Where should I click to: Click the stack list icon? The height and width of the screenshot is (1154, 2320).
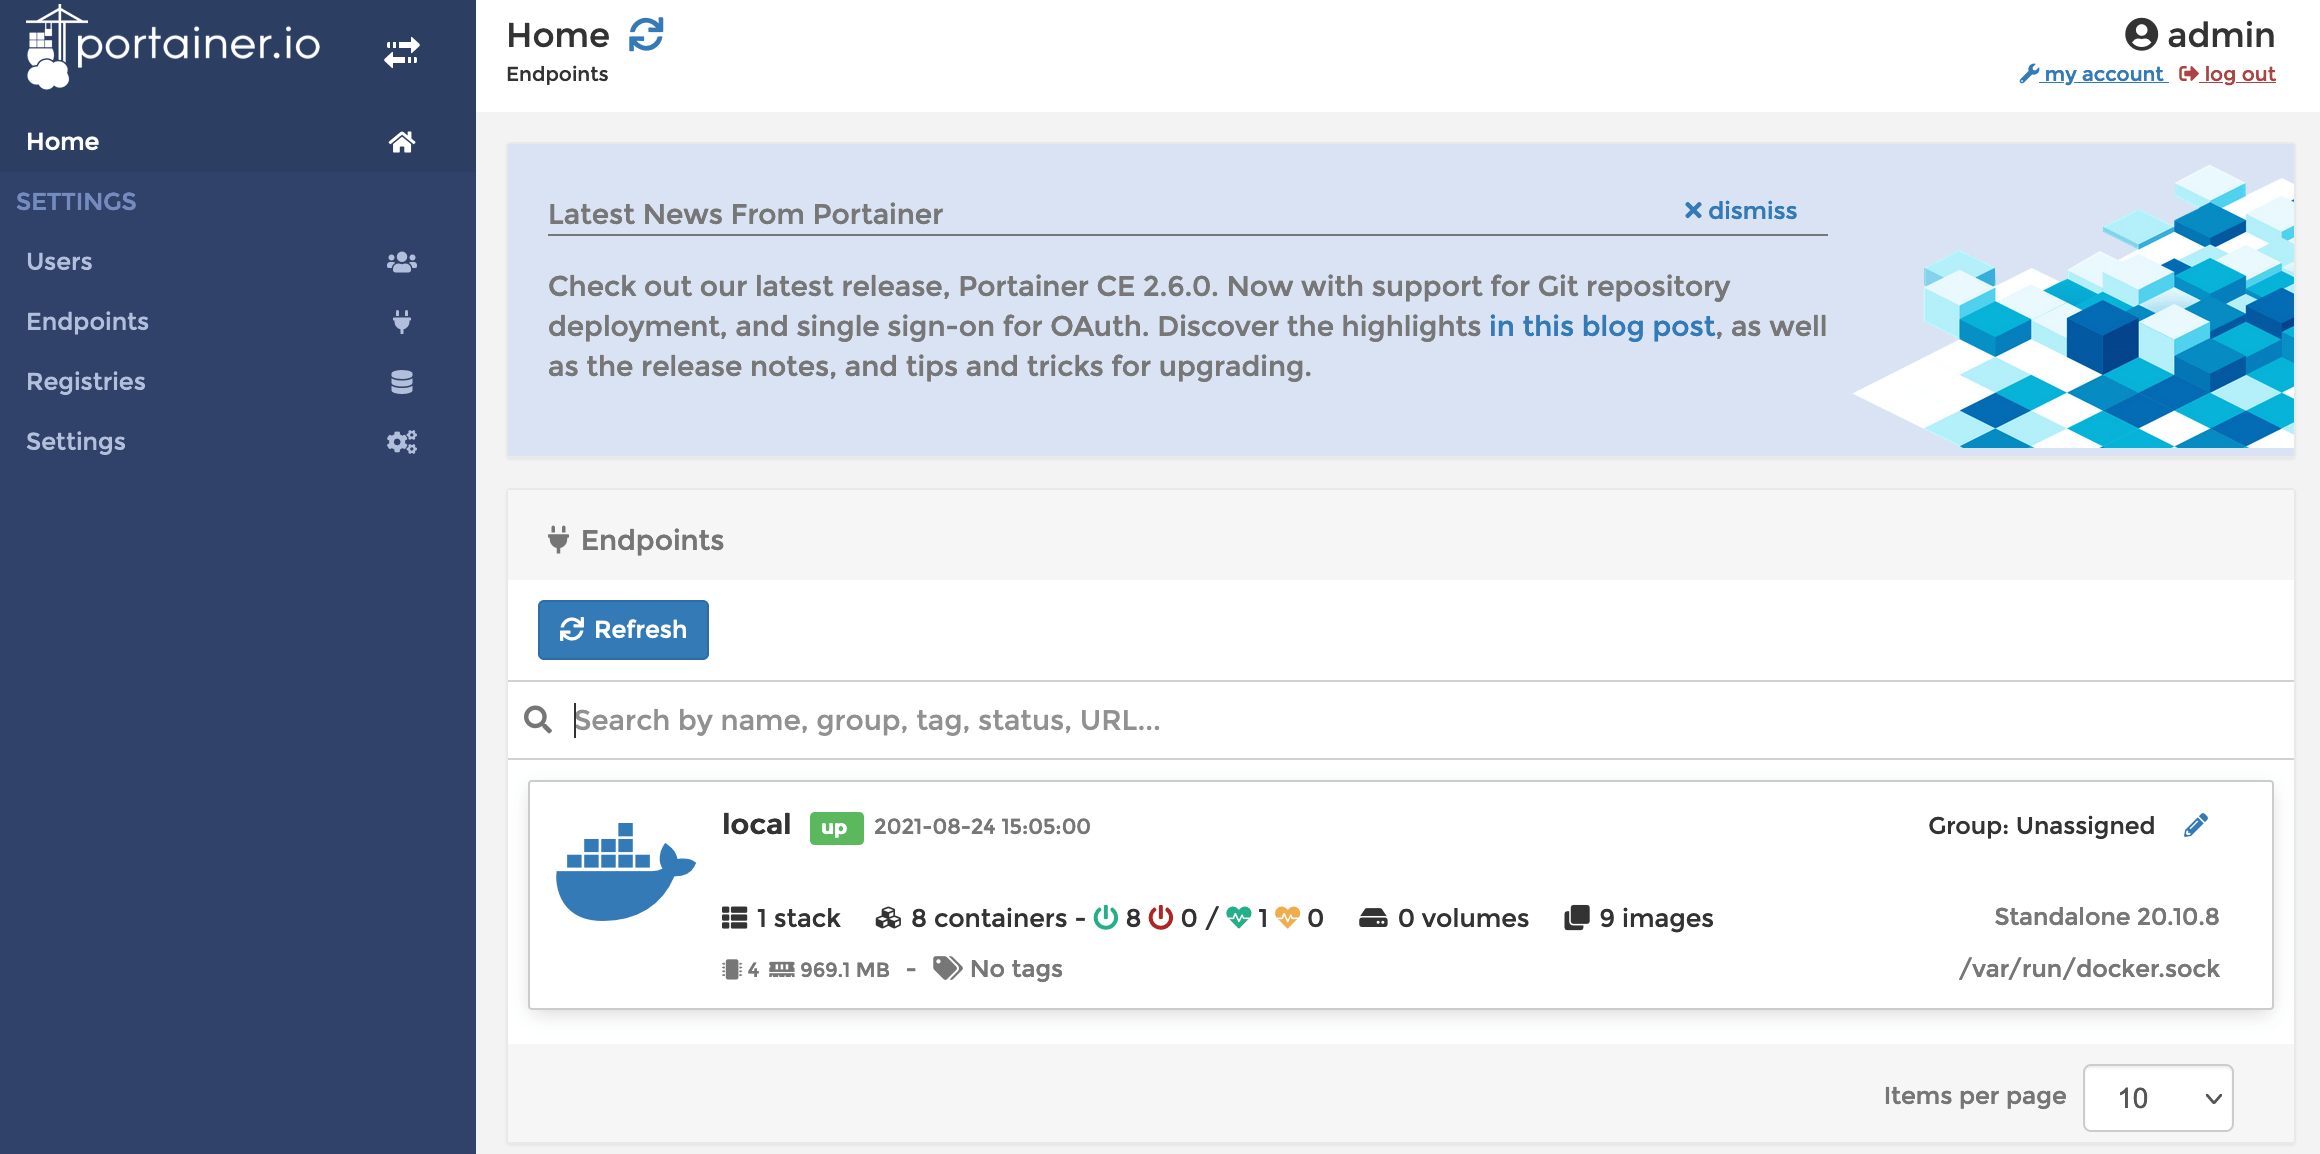click(735, 918)
